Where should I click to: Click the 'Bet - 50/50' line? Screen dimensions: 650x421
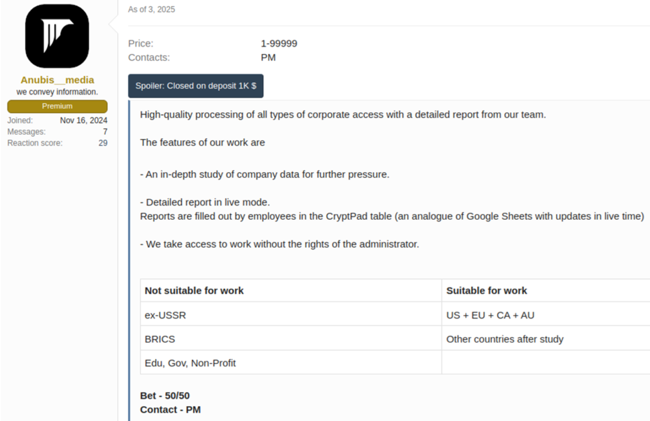click(165, 396)
